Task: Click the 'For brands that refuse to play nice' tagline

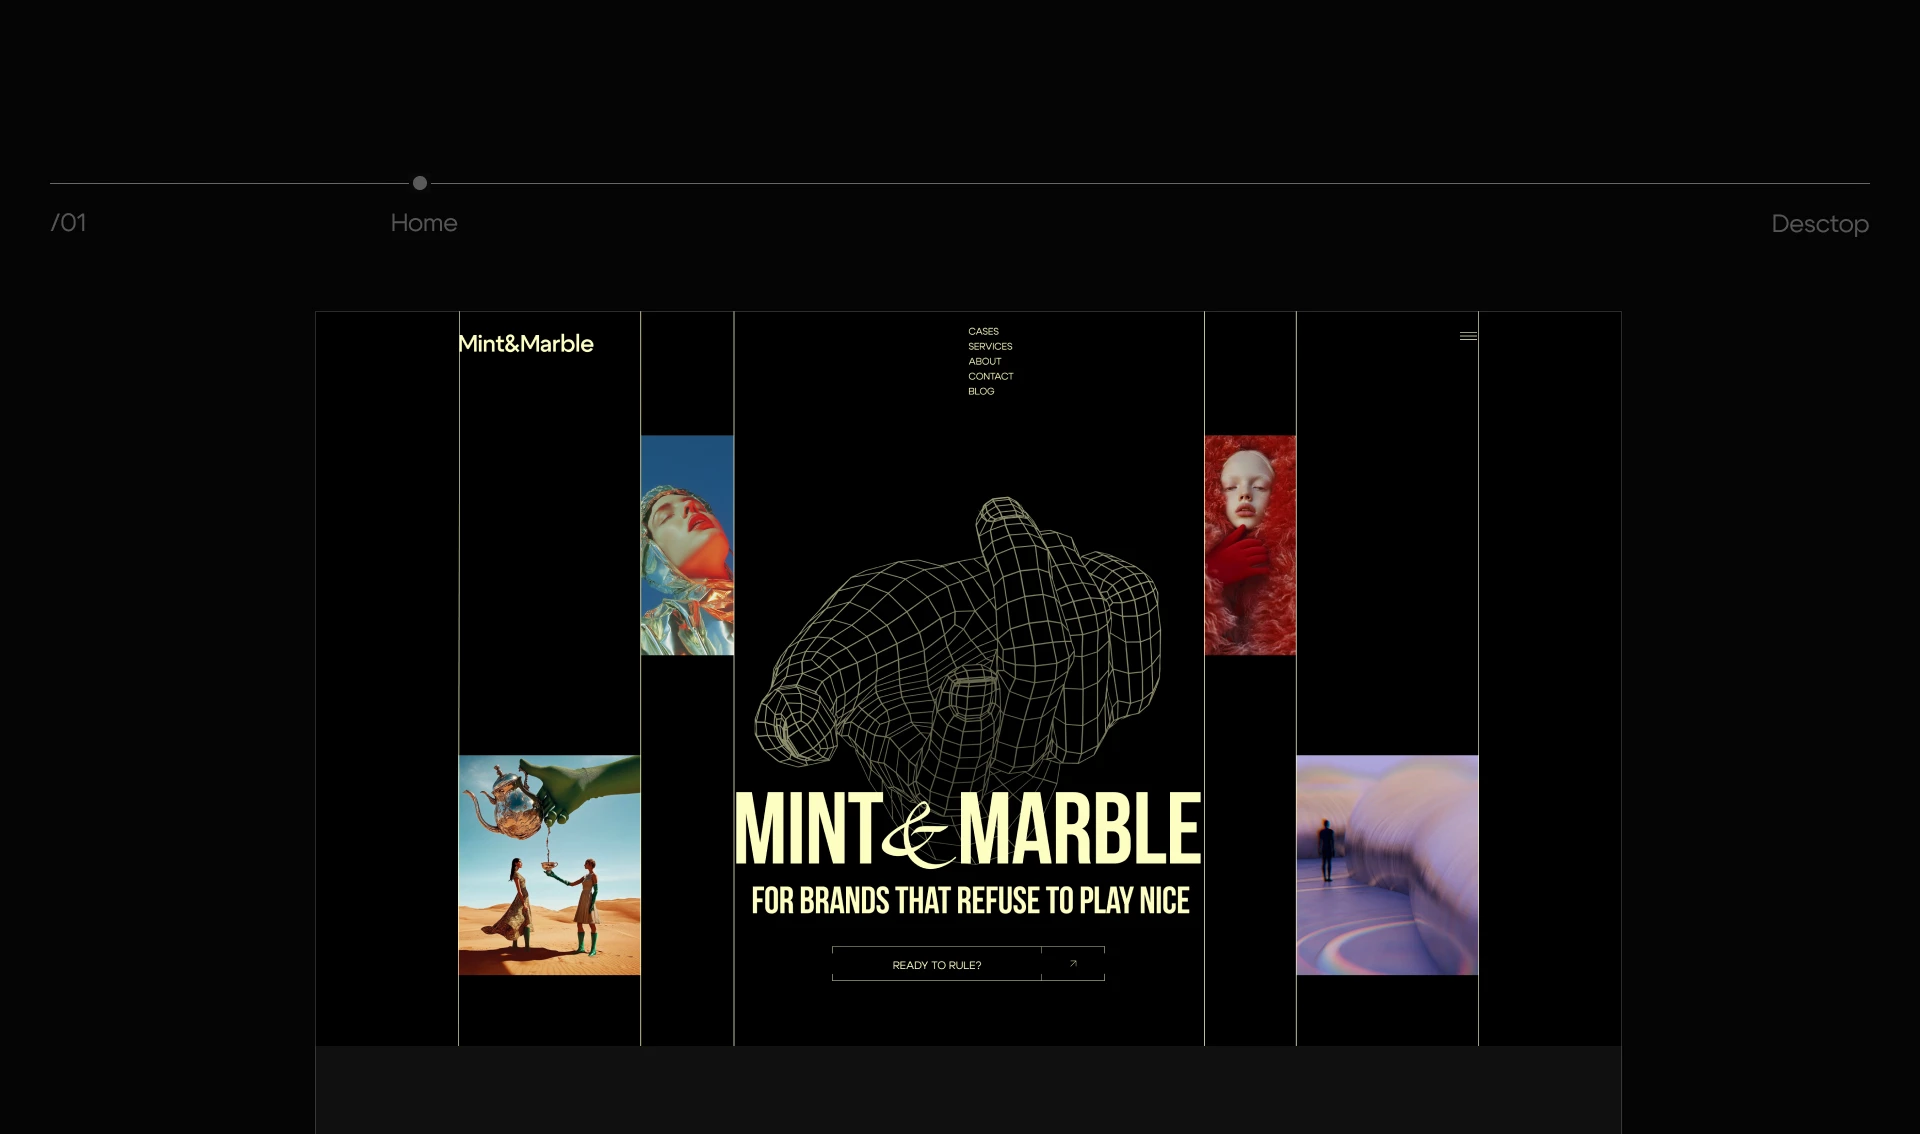Action: pos(970,901)
